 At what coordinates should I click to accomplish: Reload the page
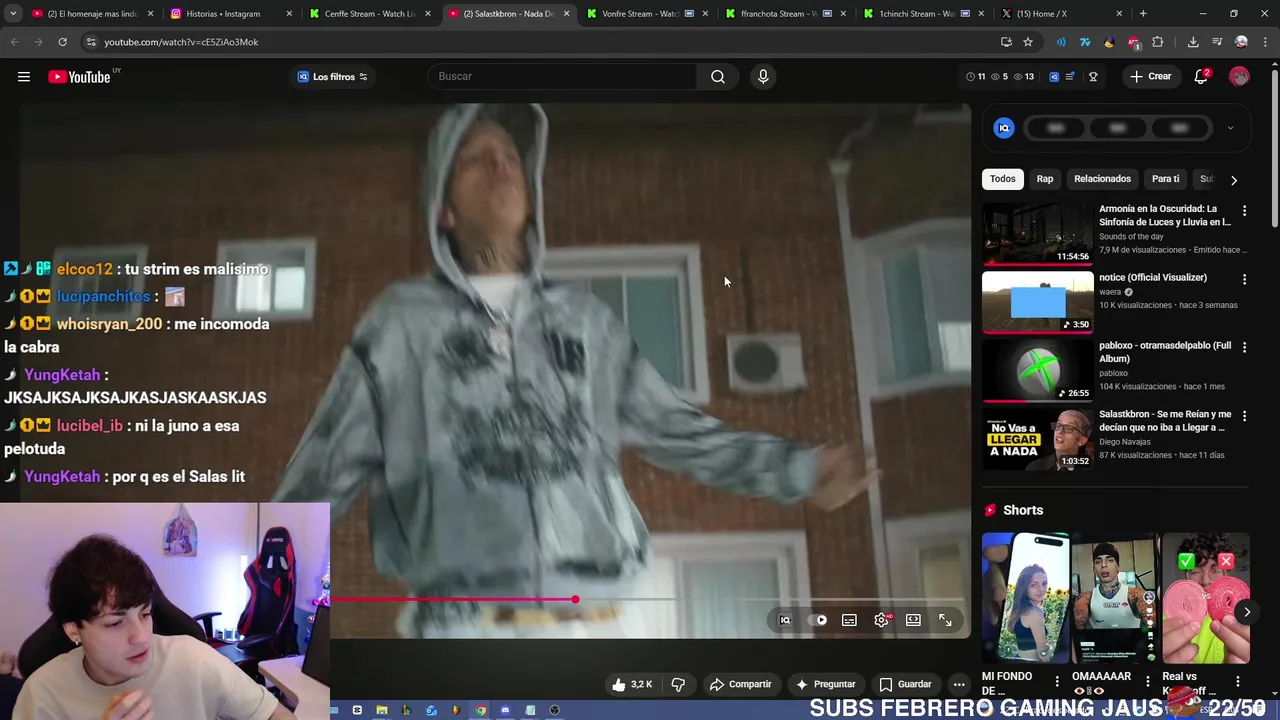click(62, 42)
